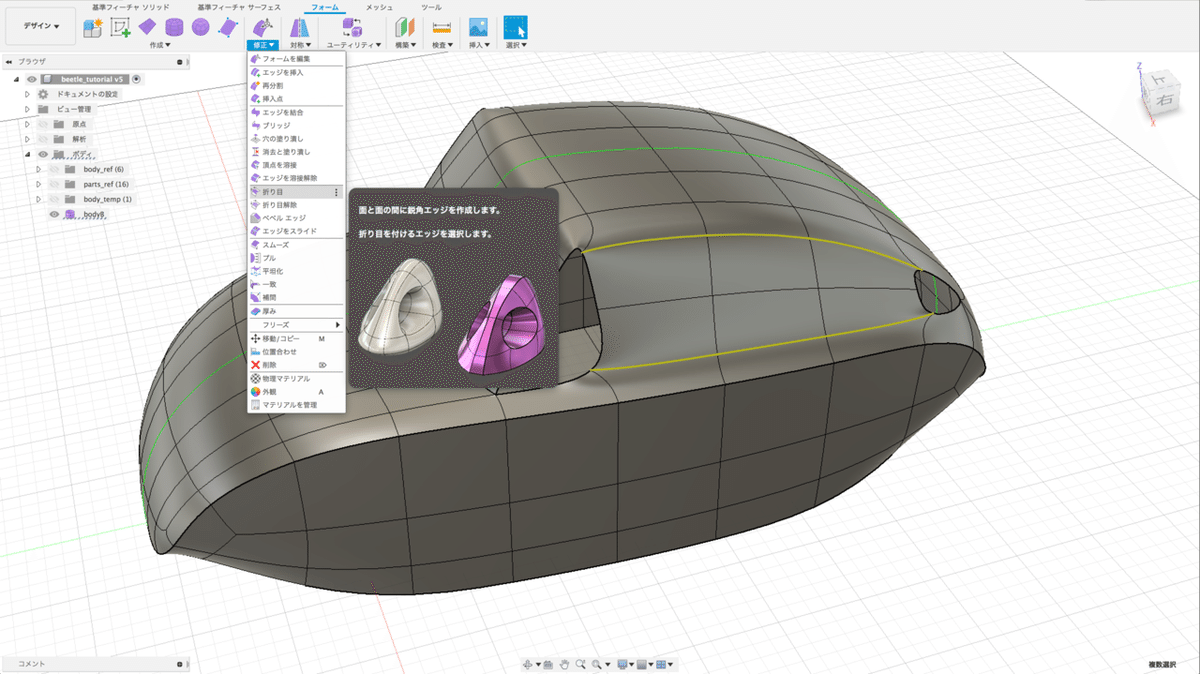
Task: Open the デザイン workspace dropdown
Action: (x=40, y=27)
